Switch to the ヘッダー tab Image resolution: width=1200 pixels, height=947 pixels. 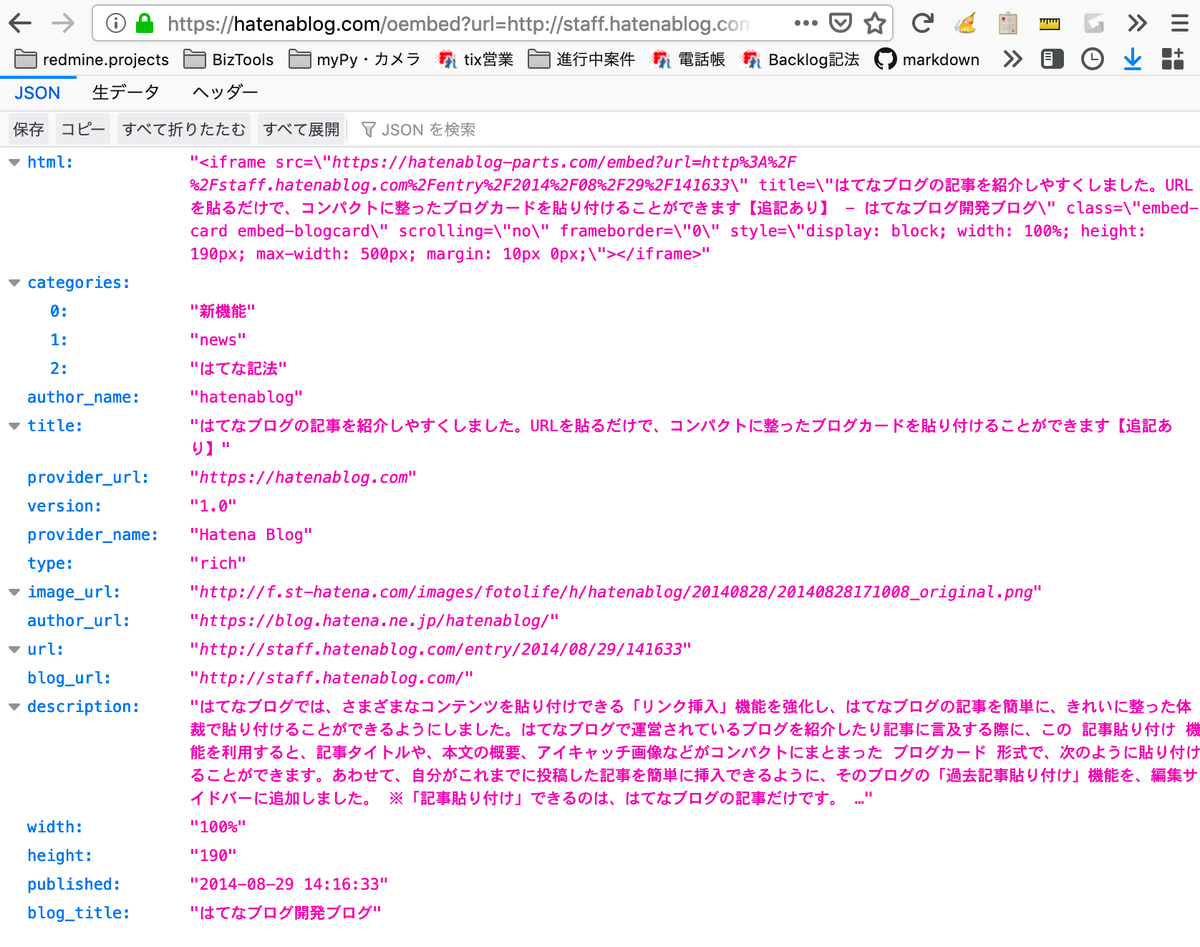click(226, 93)
